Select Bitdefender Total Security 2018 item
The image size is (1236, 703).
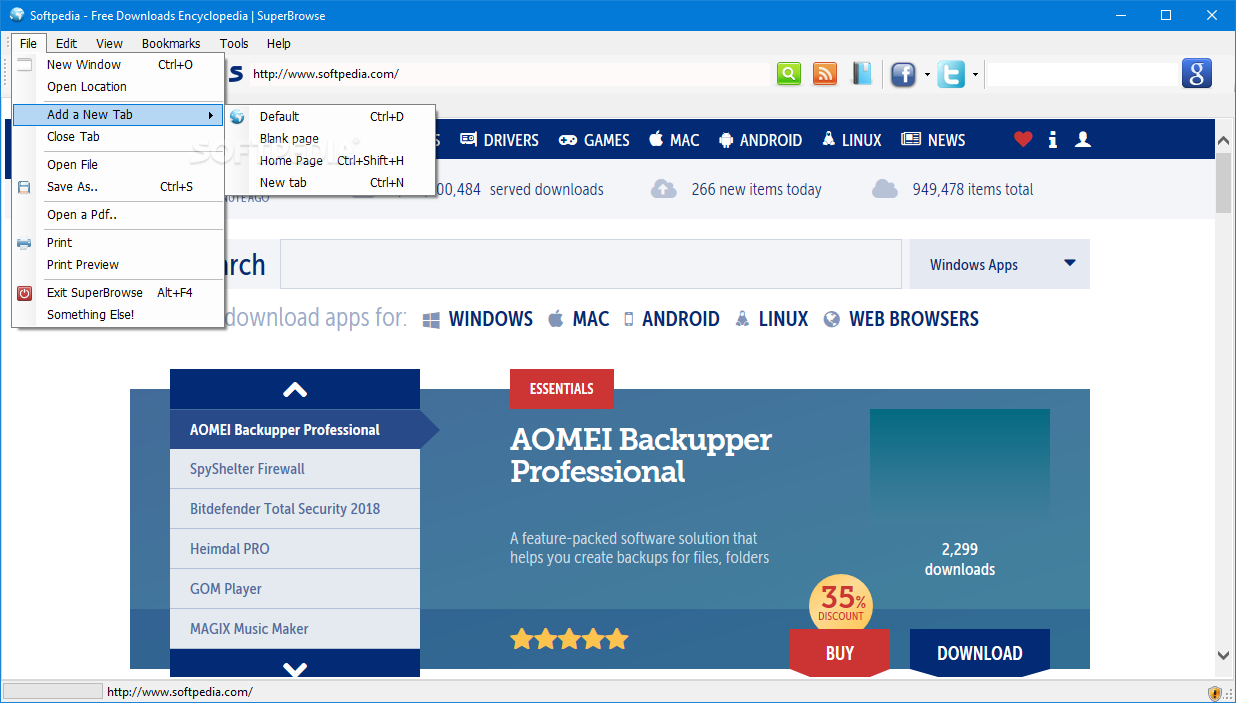point(295,509)
